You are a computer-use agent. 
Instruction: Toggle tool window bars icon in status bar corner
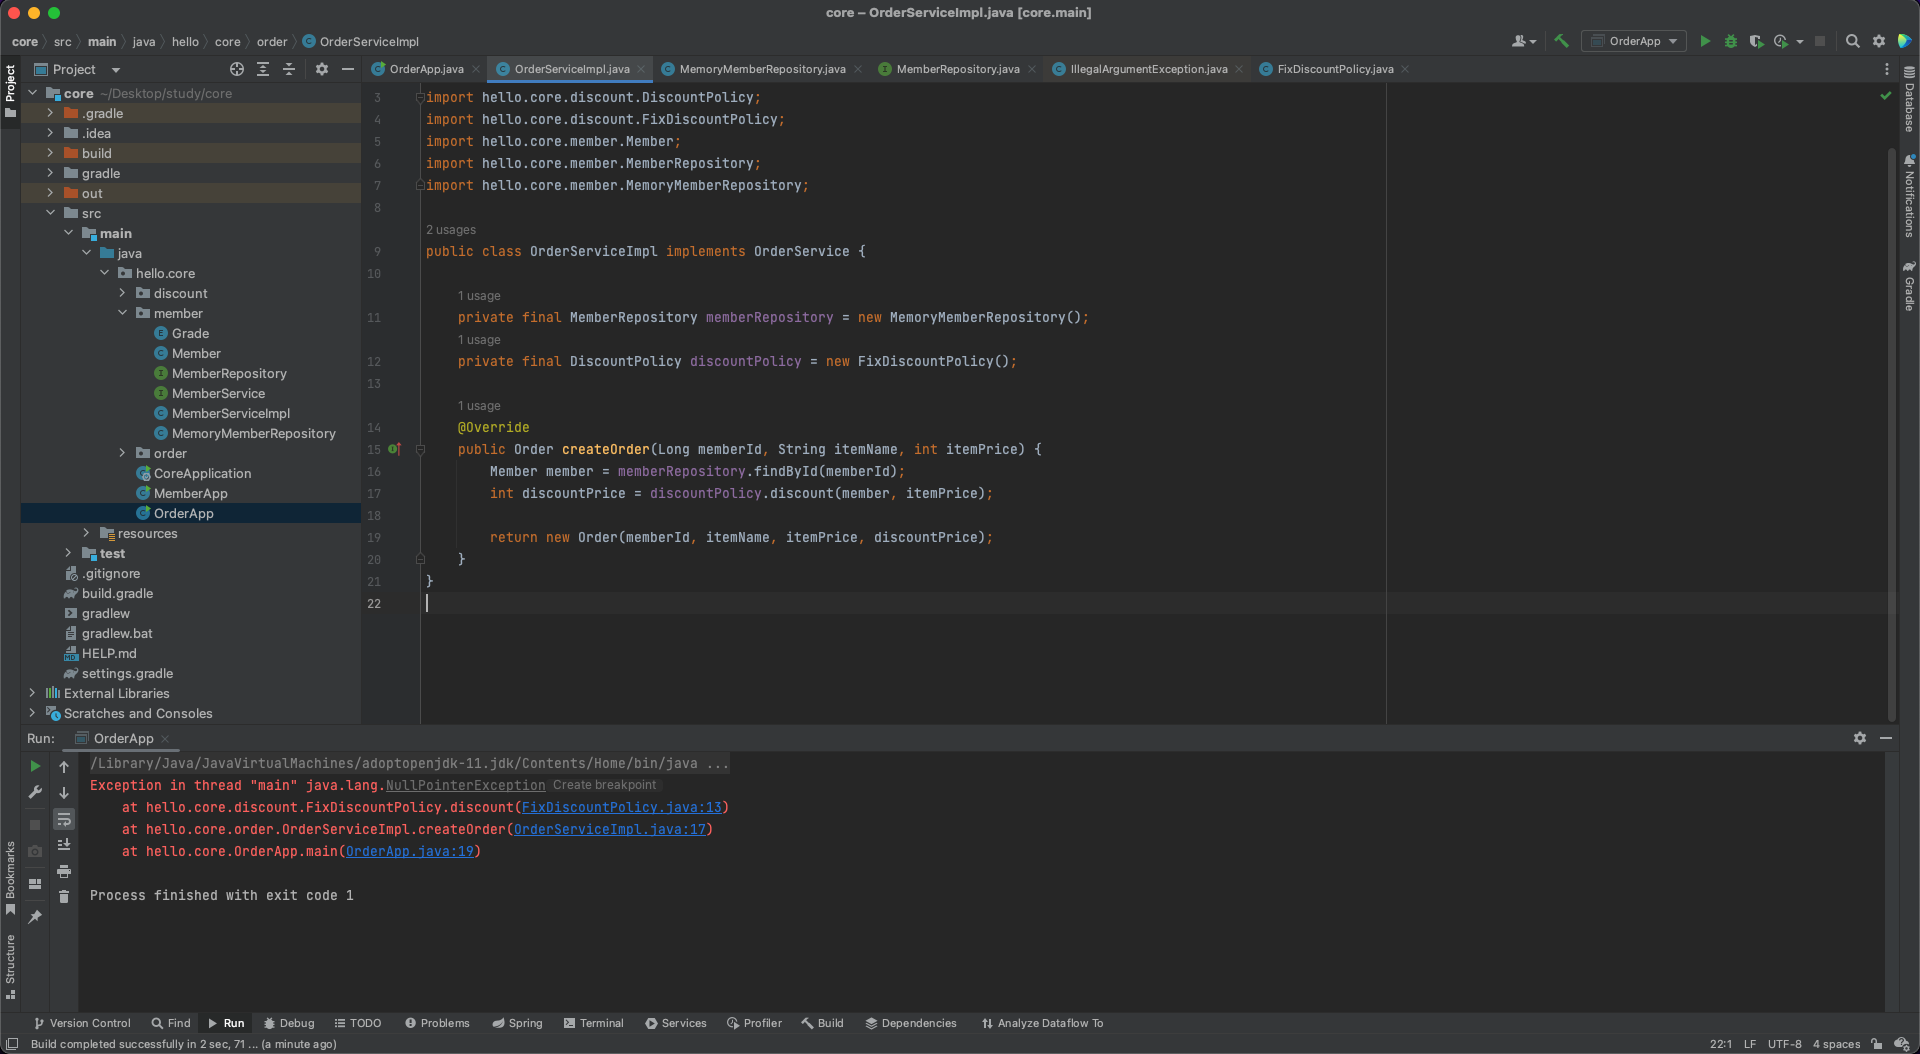click(x=12, y=1044)
